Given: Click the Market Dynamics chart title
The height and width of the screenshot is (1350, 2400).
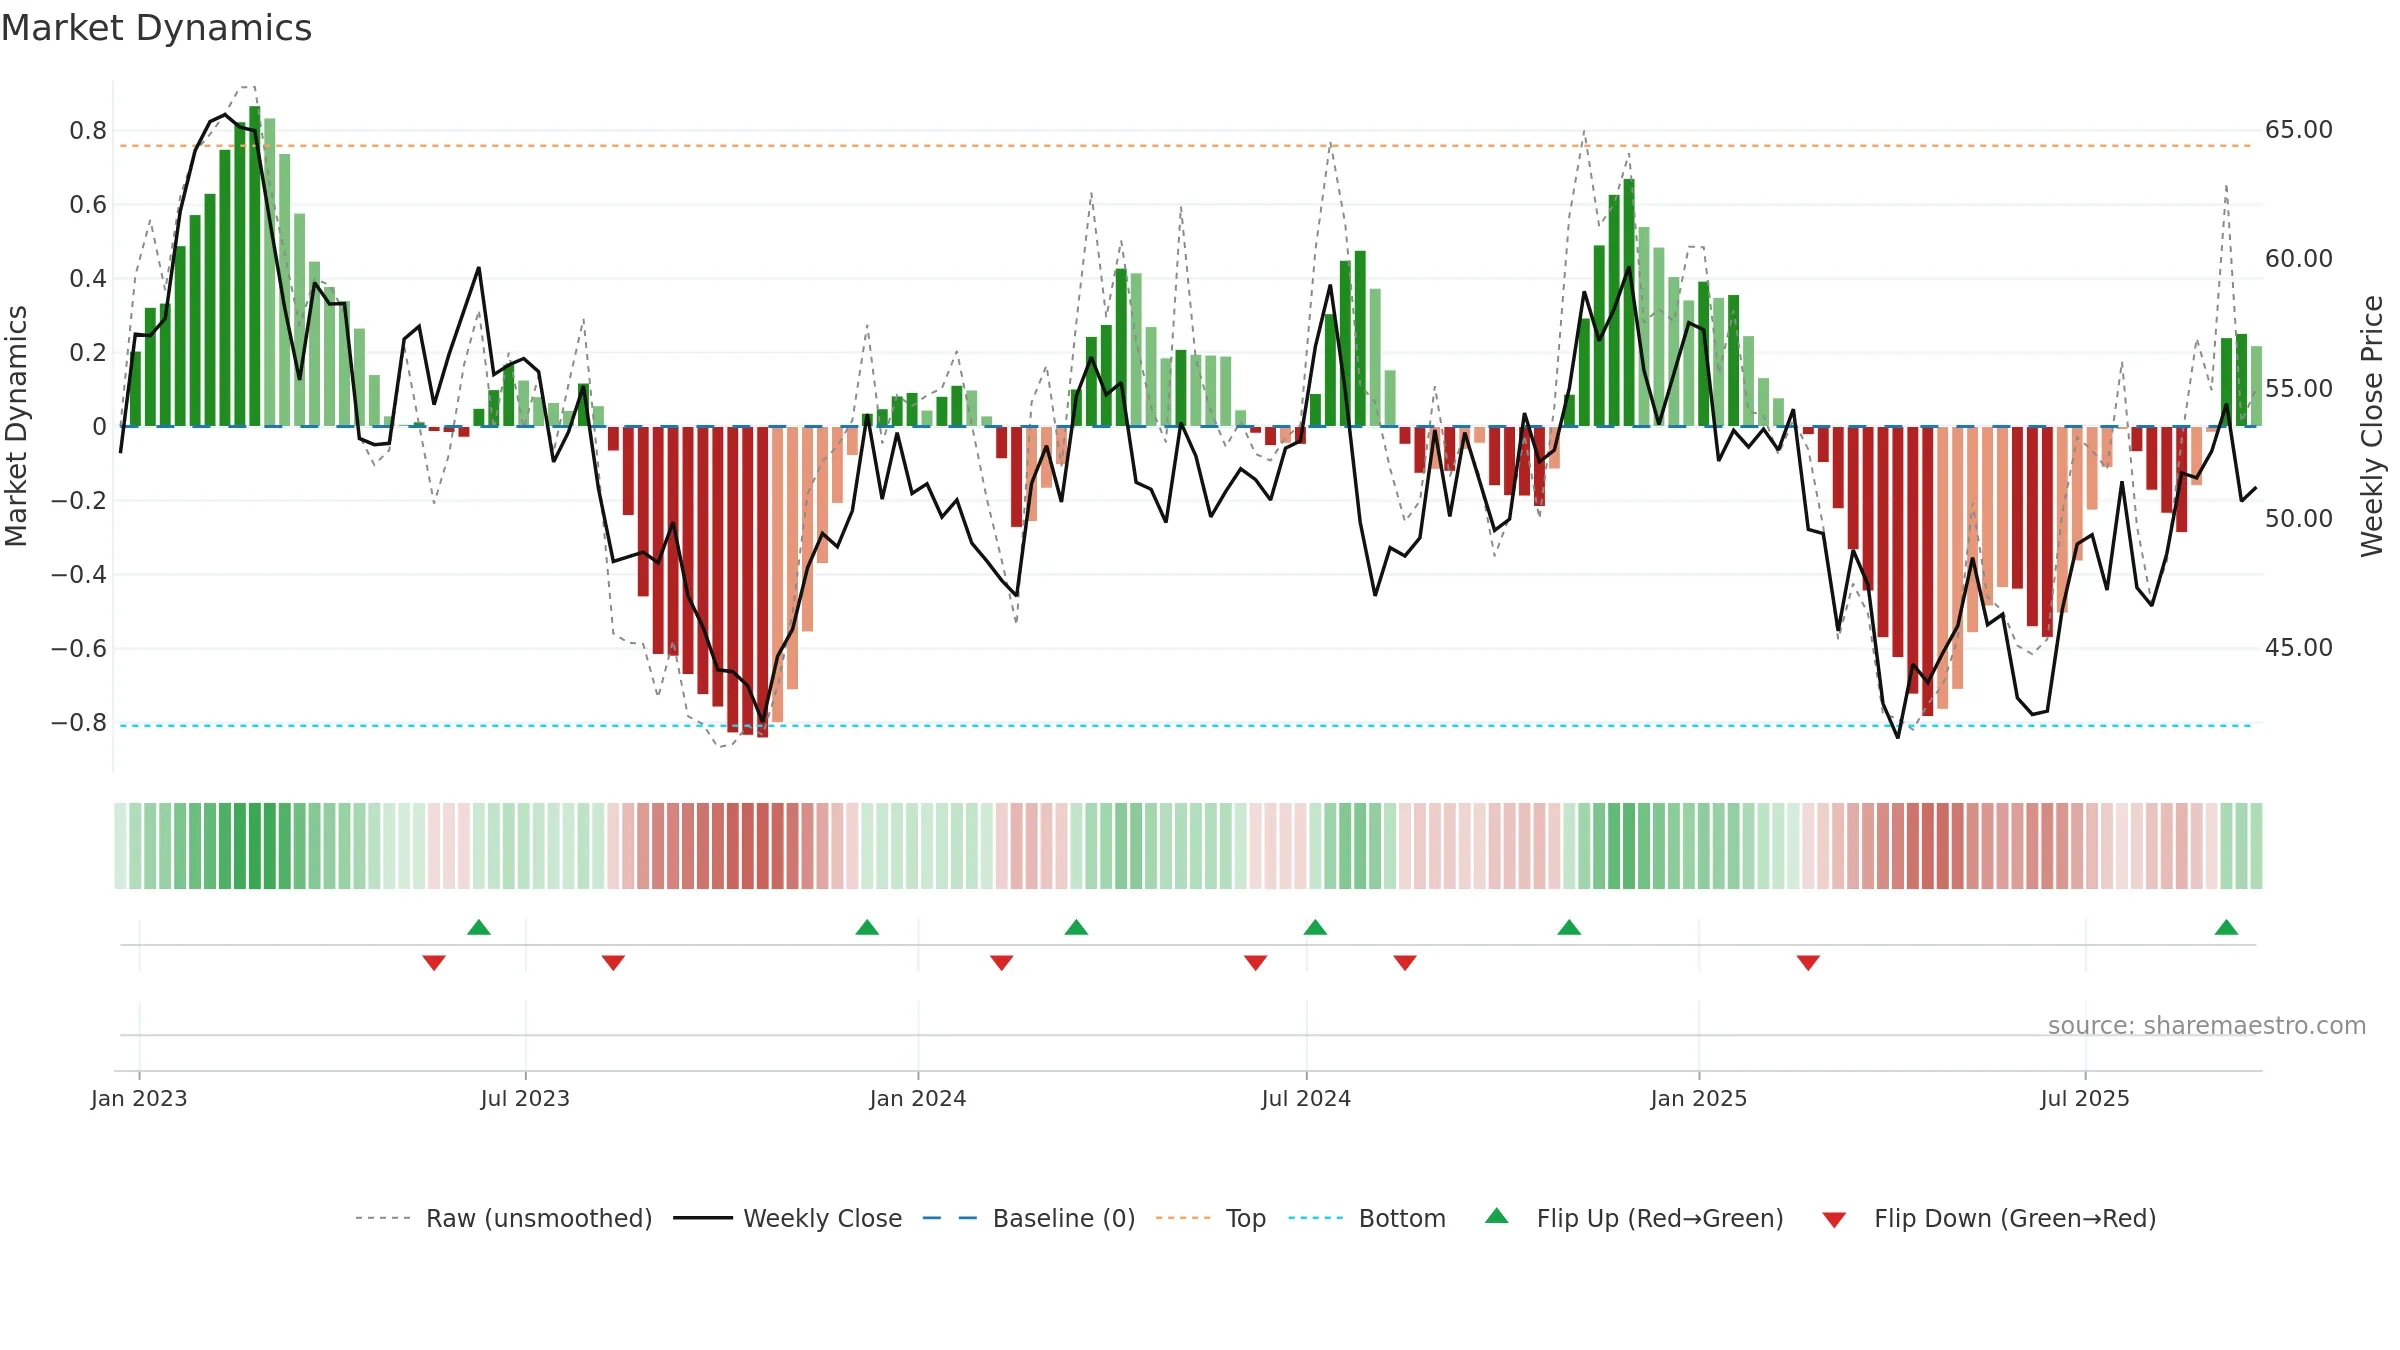Looking at the screenshot, I should [157, 28].
